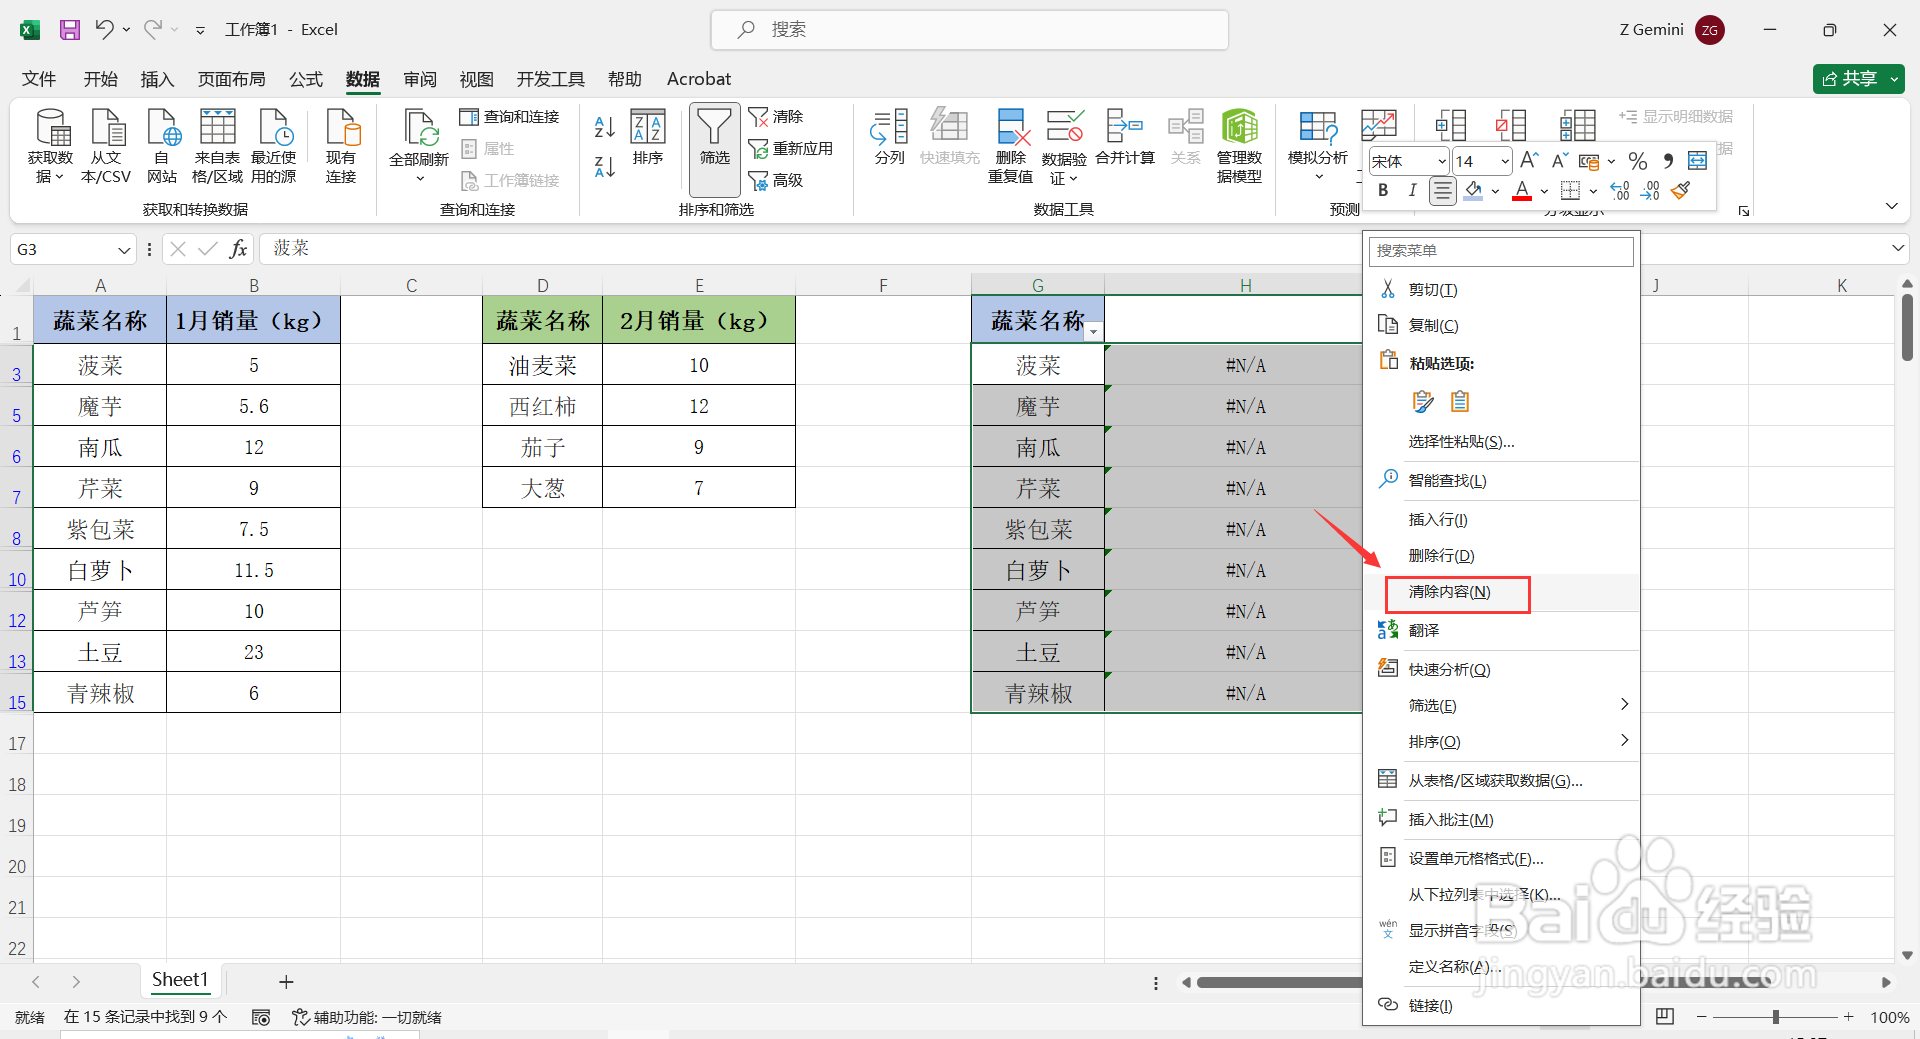This screenshot has height=1039, width=1920.
Task: Add a new worksheet with the plus button
Action: 286,981
